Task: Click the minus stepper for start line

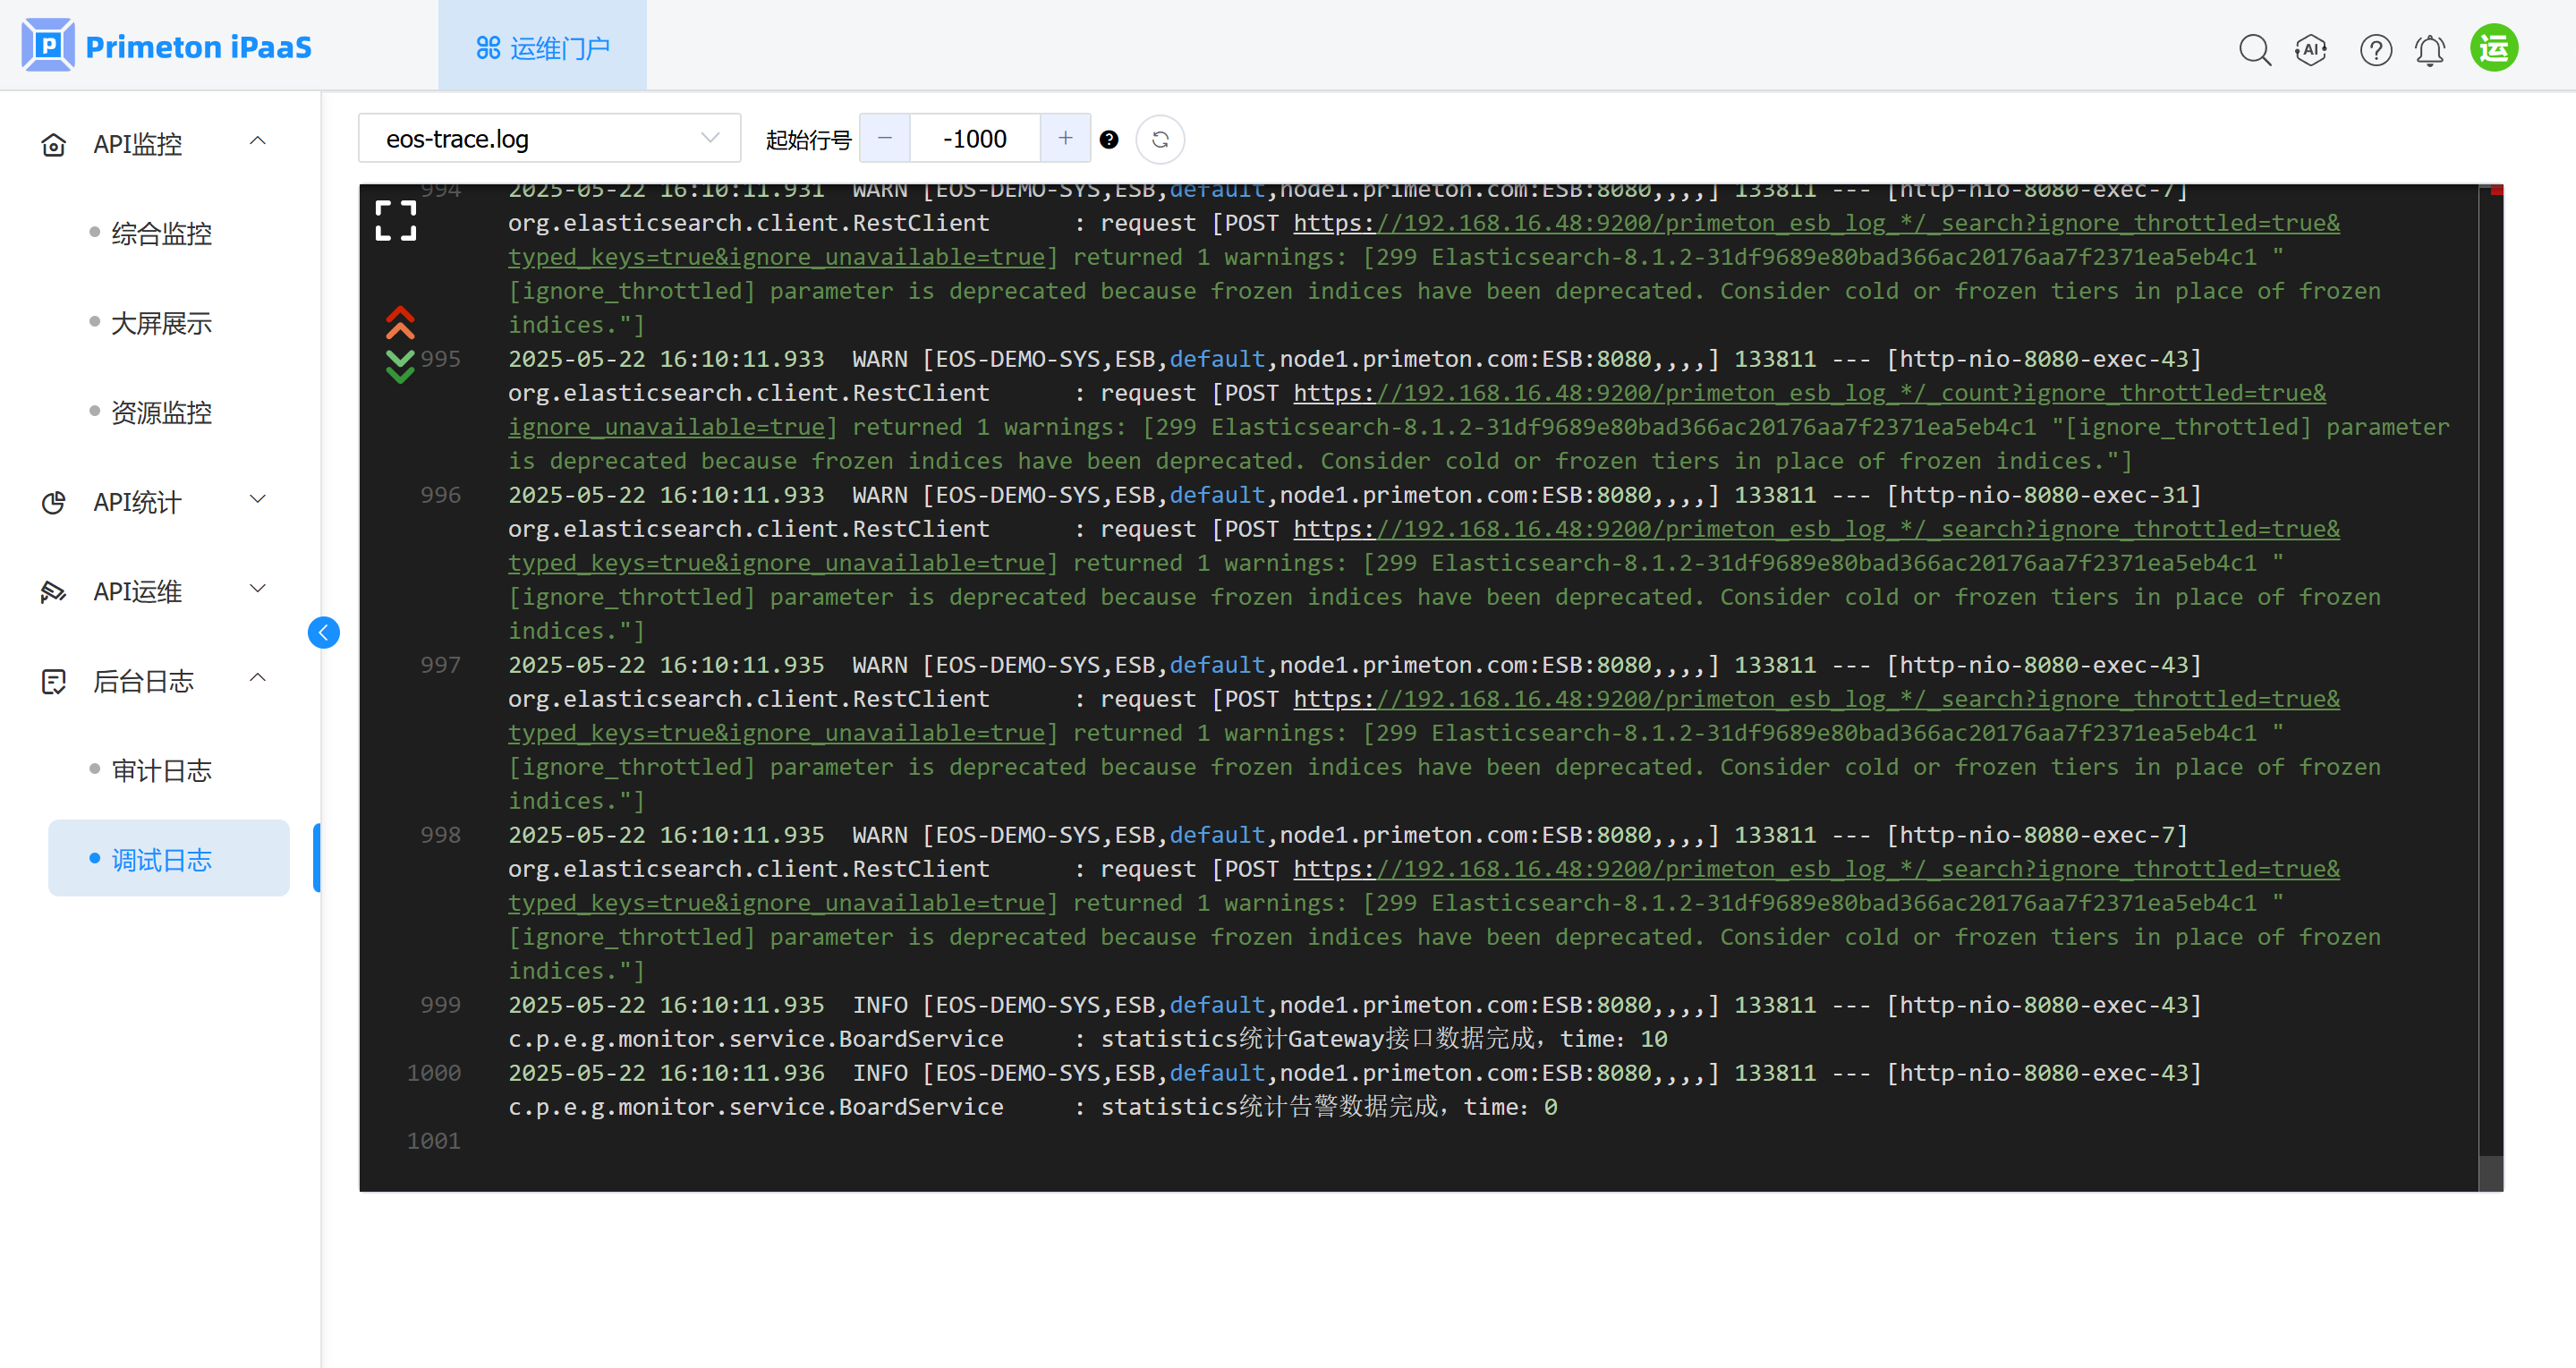Action: tap(885, 139)
